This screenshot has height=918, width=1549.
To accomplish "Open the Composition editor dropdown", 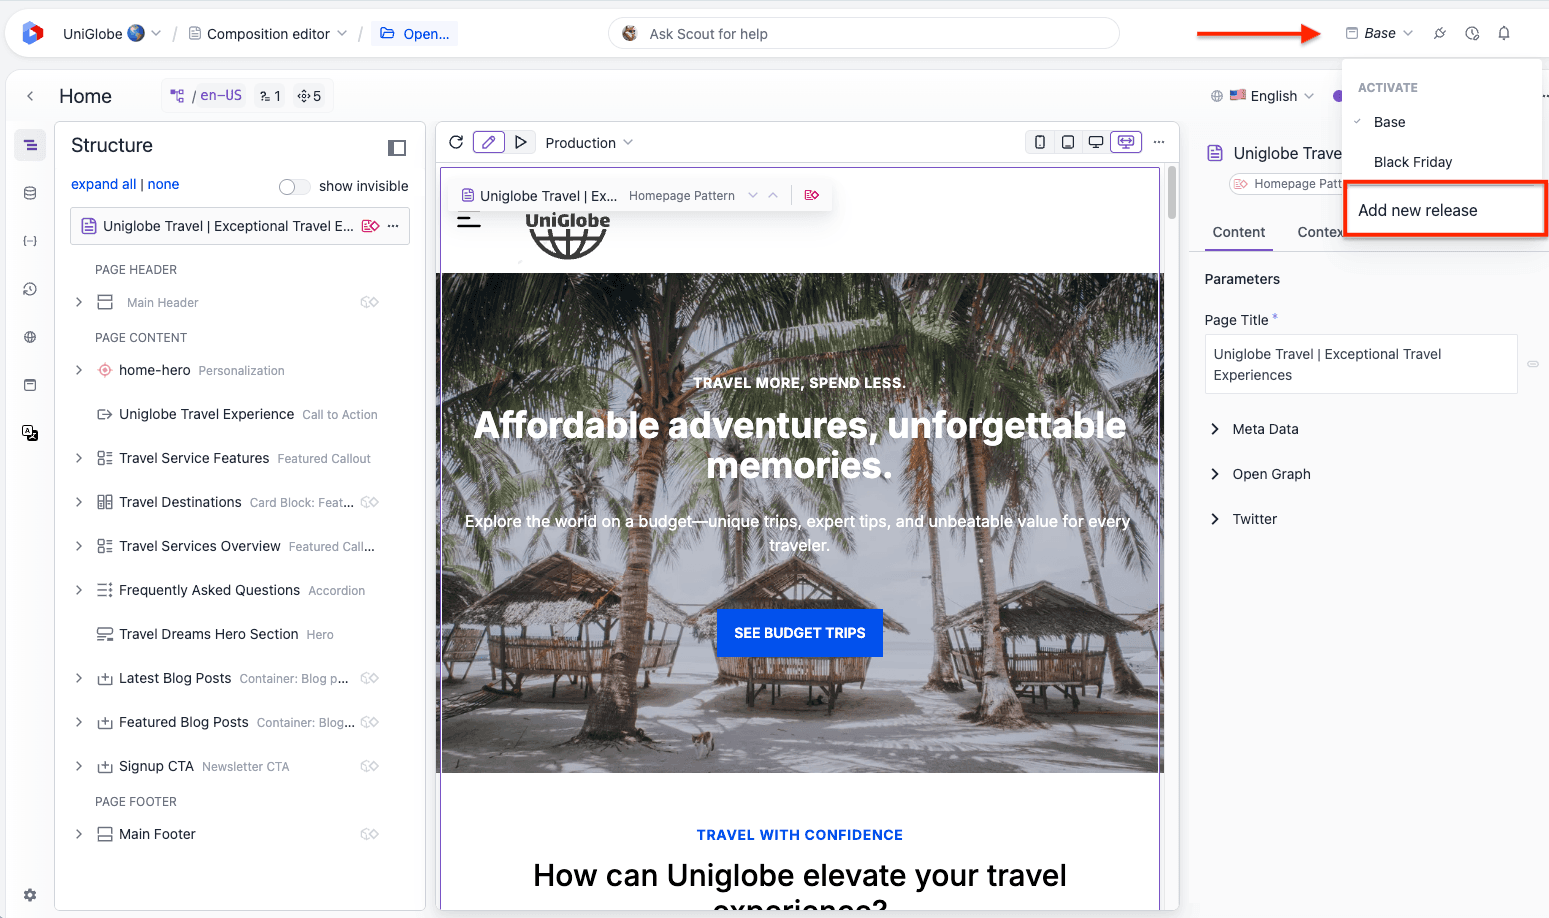I will [x=268, y=33].
